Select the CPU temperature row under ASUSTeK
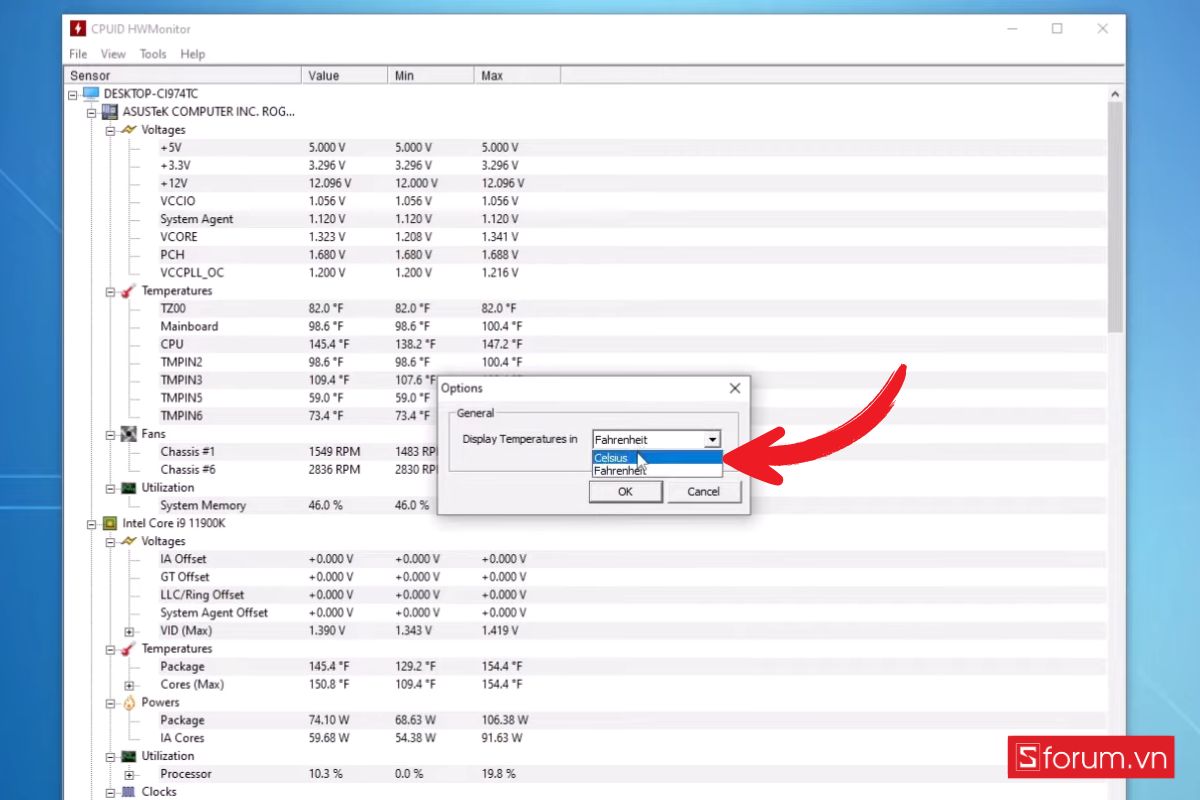 coord(586,344)
